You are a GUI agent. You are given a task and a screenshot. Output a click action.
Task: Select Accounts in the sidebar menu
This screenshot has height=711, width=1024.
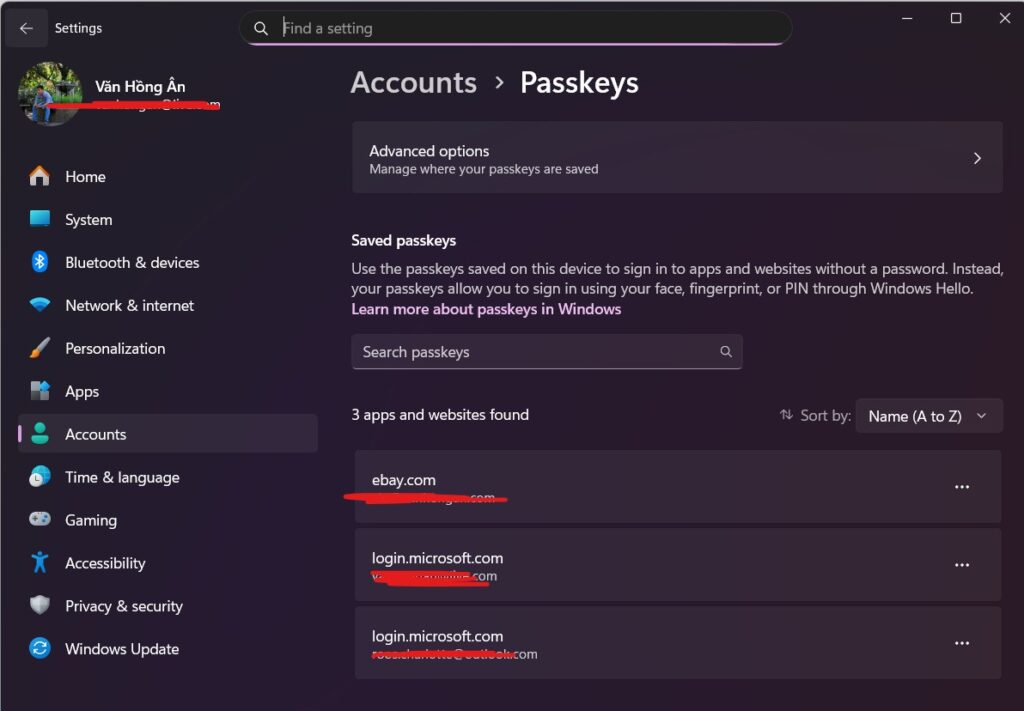click(95, 434)
